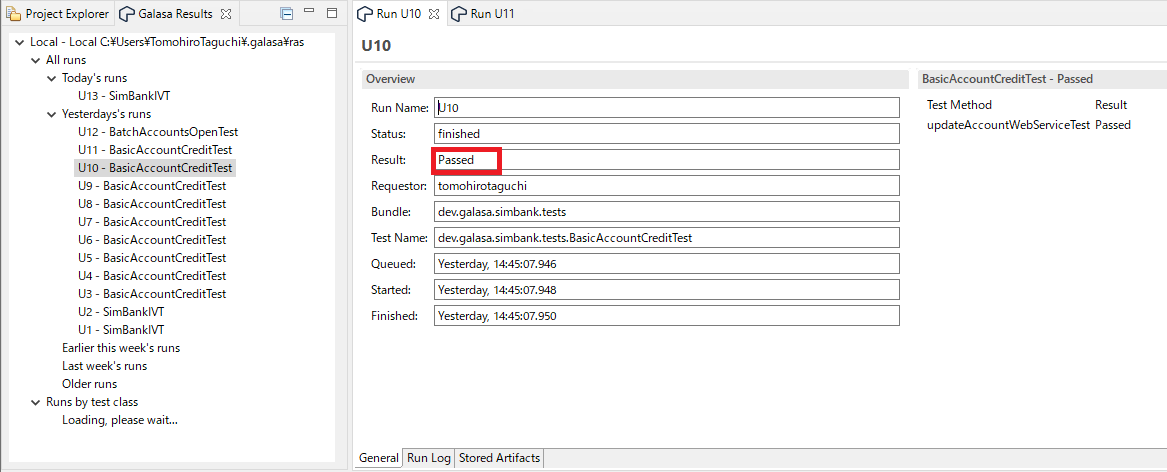Close the Galasa Results view
The width and height of the screenshot is (1167, 472).
(227, 14)
